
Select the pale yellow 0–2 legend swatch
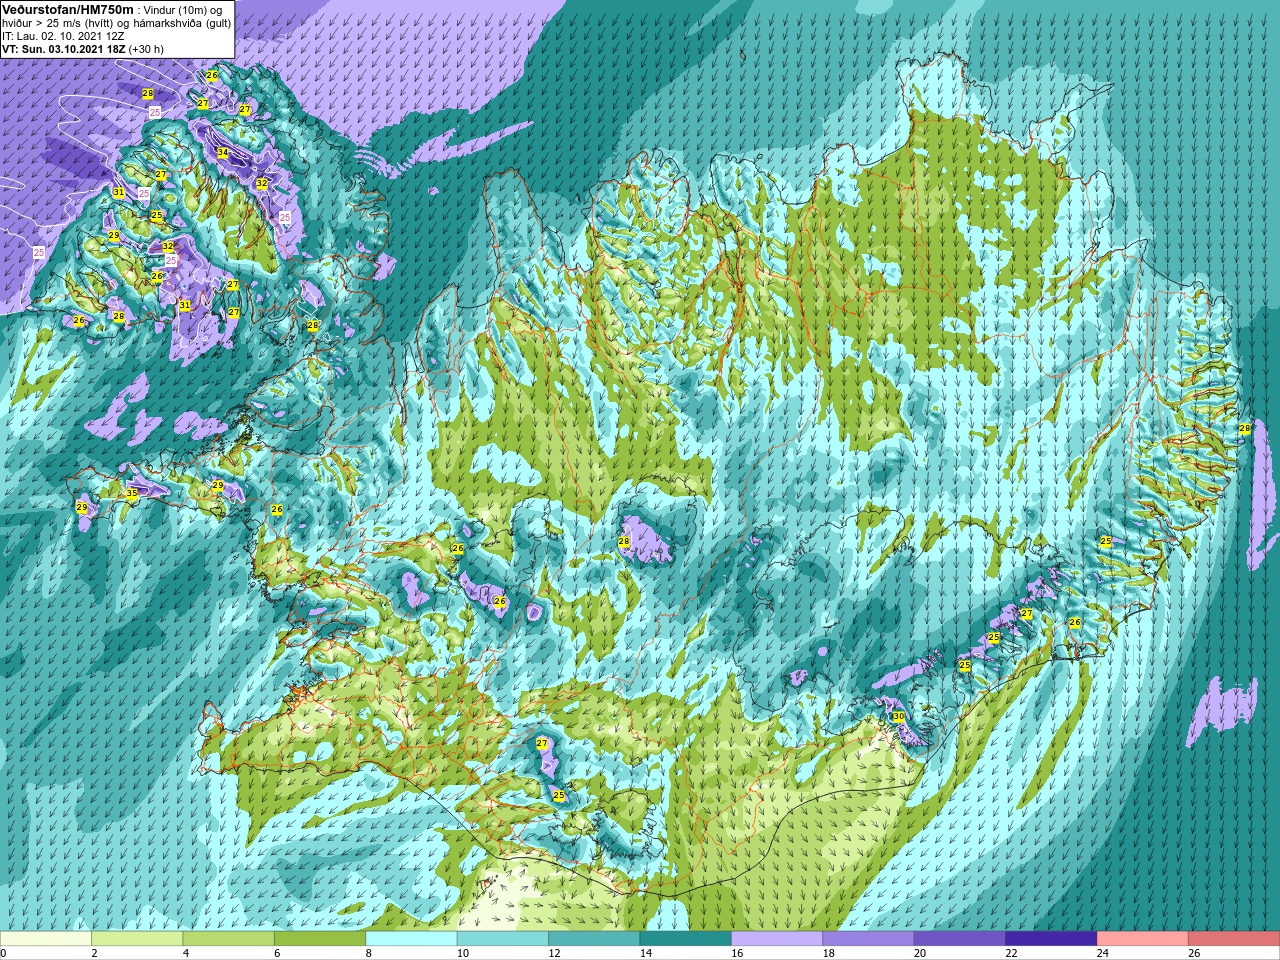(46, 939)
